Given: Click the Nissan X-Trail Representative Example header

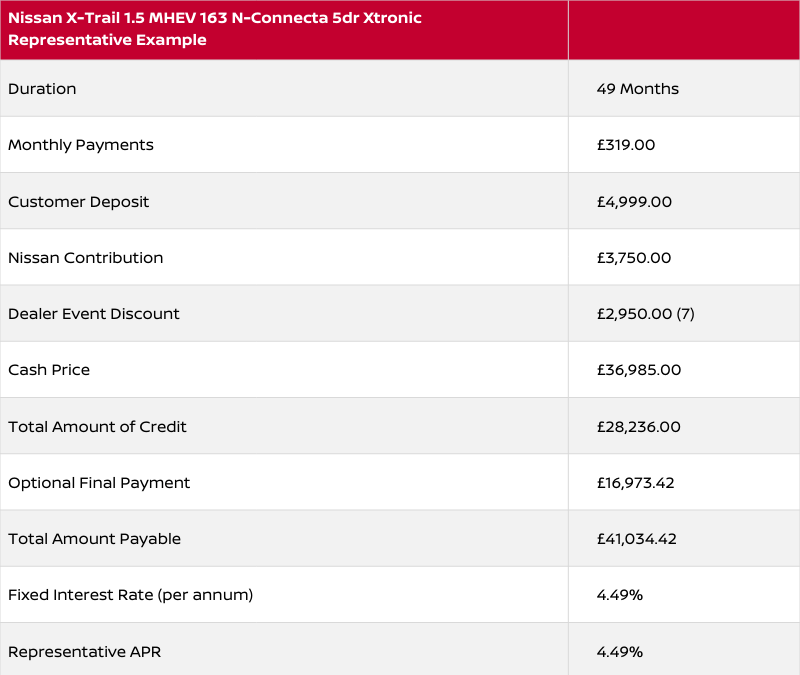Looking at the screenshot, I should [x=215, y=29].
